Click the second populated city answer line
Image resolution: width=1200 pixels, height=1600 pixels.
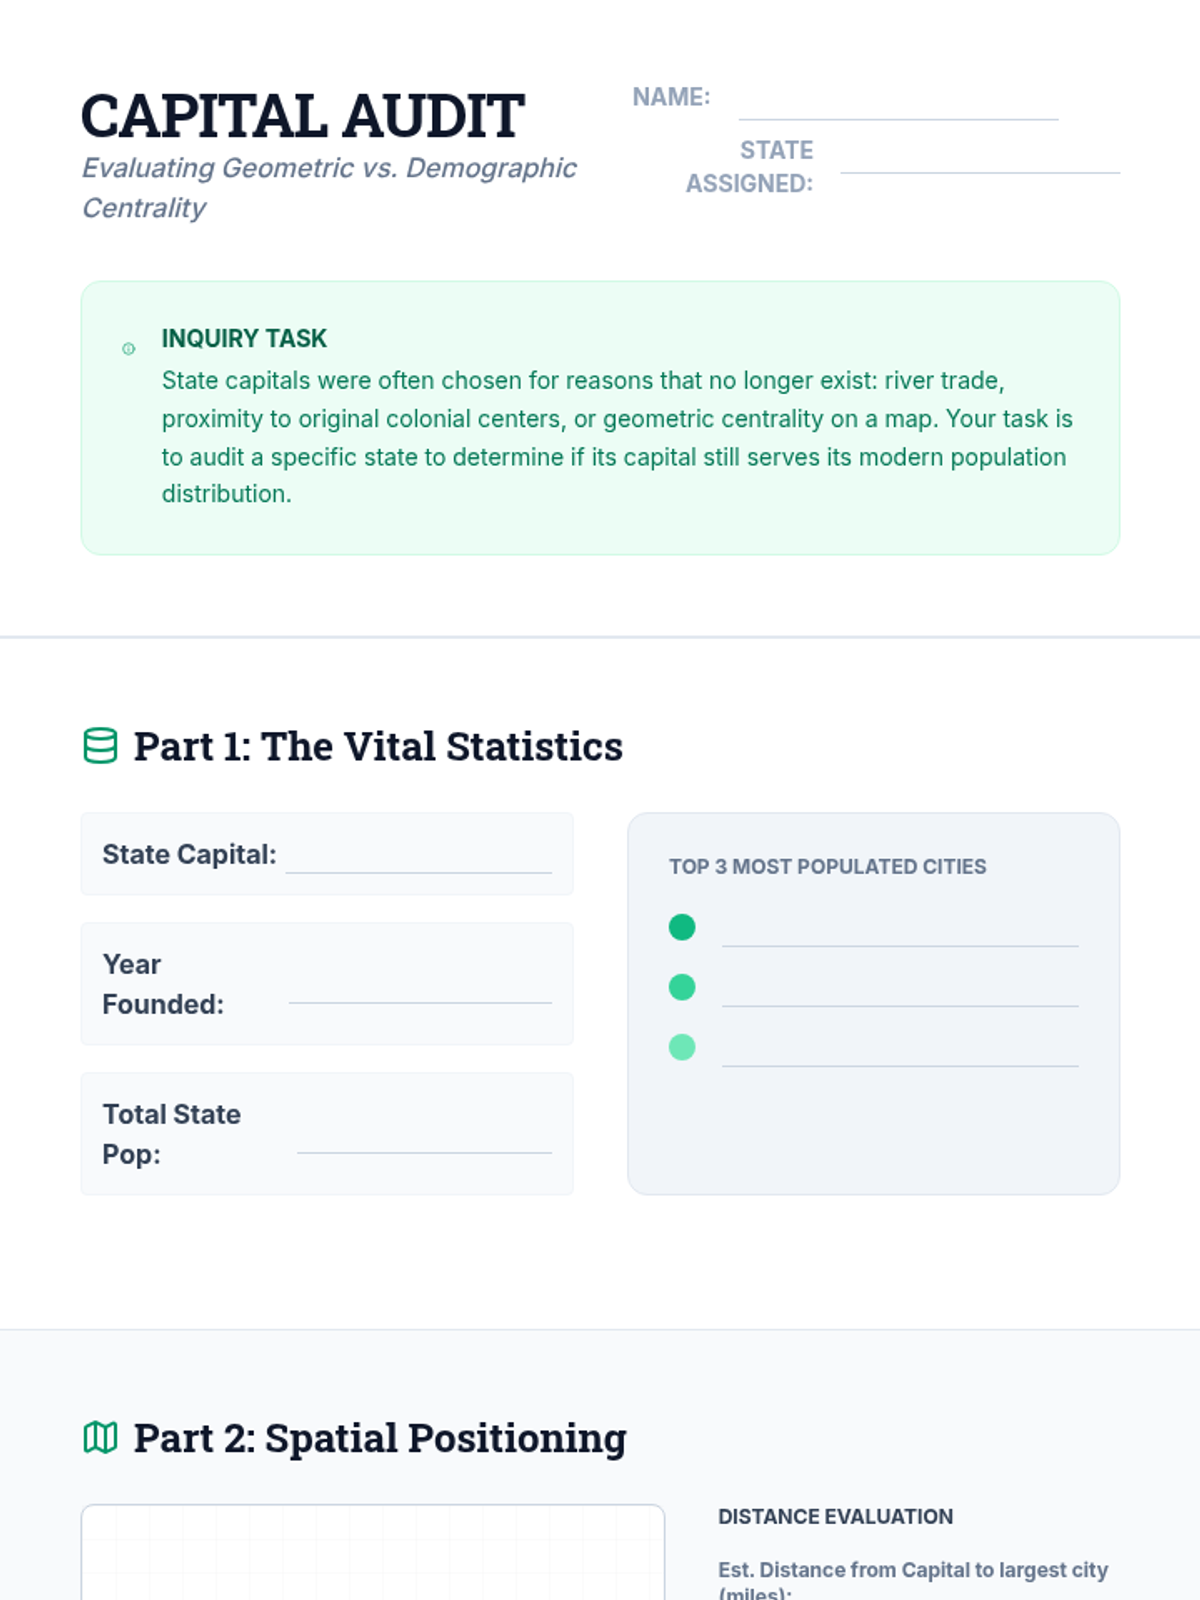pyautogui.click(x=899, y=995)
